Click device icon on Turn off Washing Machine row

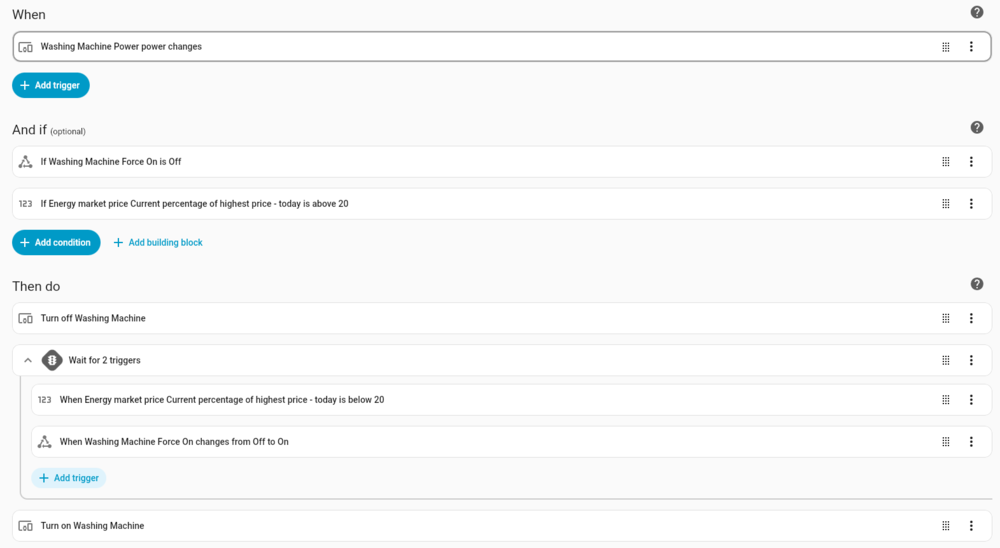[x=26, y=319]
